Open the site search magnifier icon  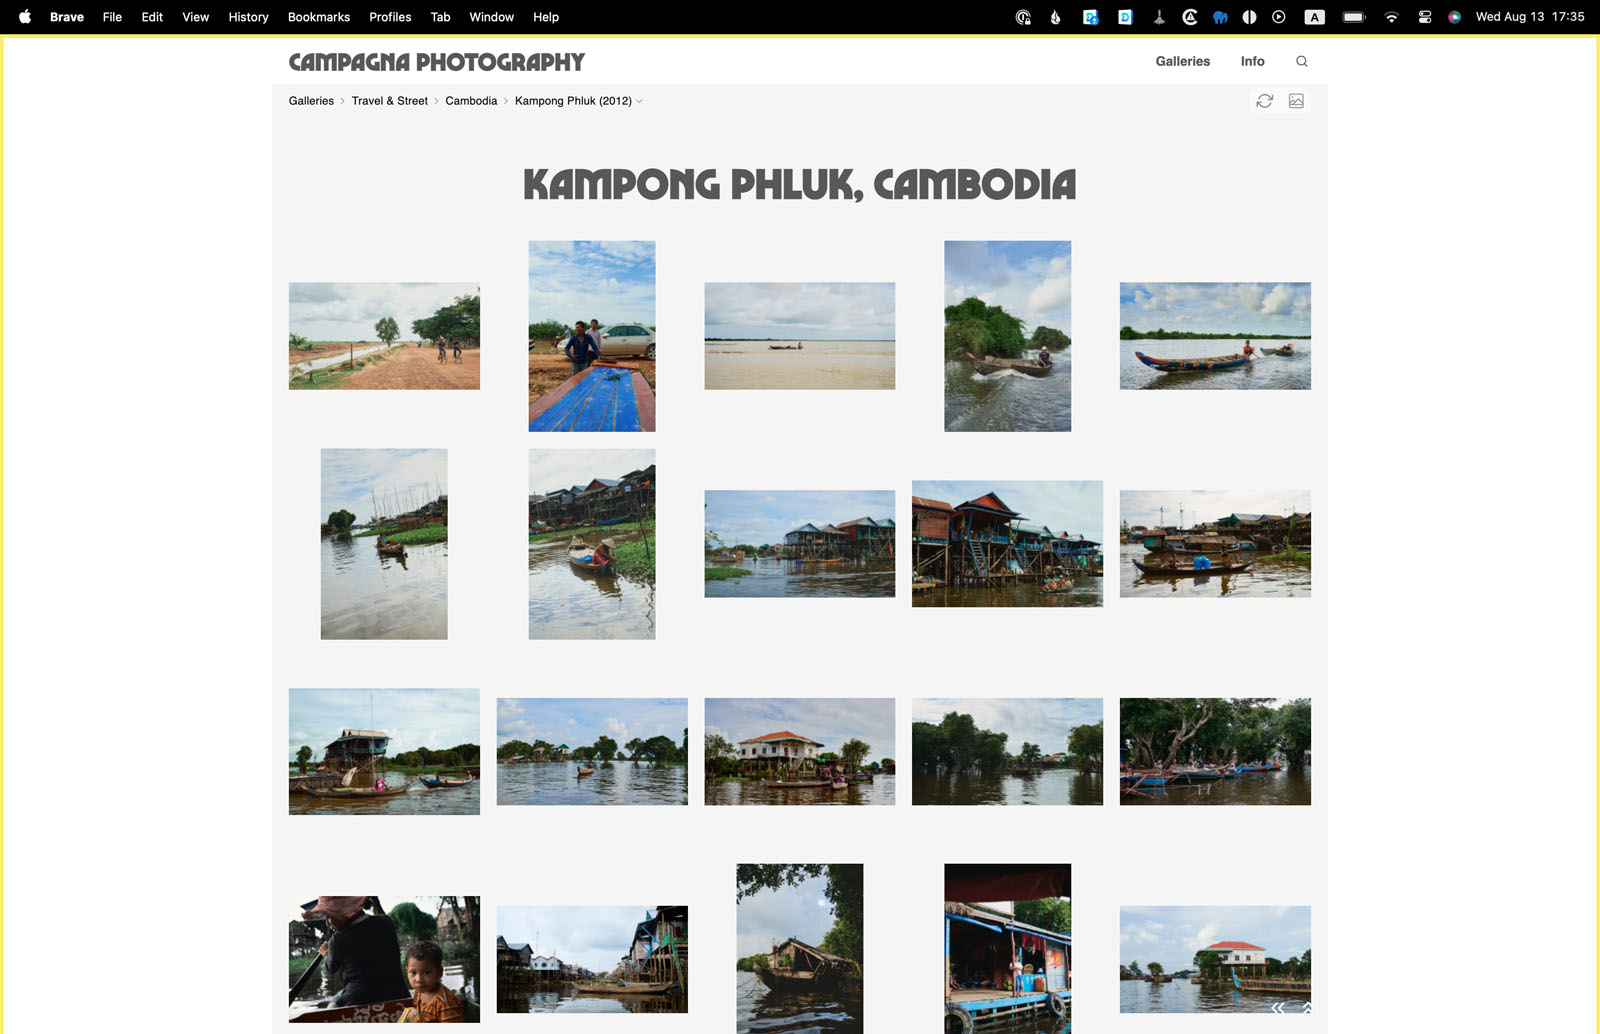click(1301, 61)
